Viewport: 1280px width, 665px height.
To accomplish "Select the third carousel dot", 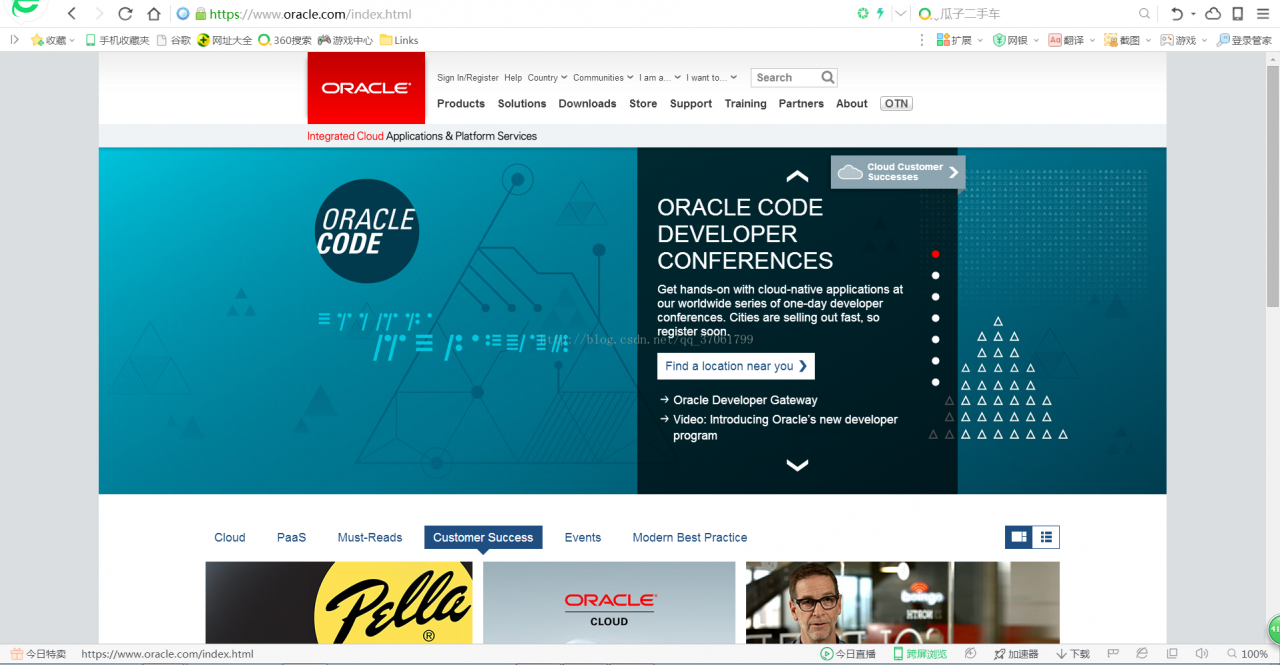I will pos(935,297).
